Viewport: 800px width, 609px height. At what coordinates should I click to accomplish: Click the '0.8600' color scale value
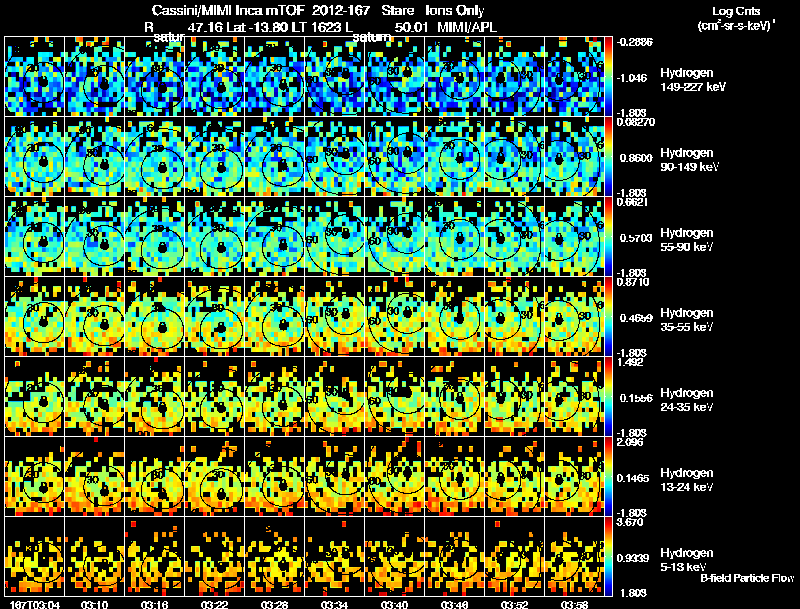pyautogui.click(x=636, y=158)
